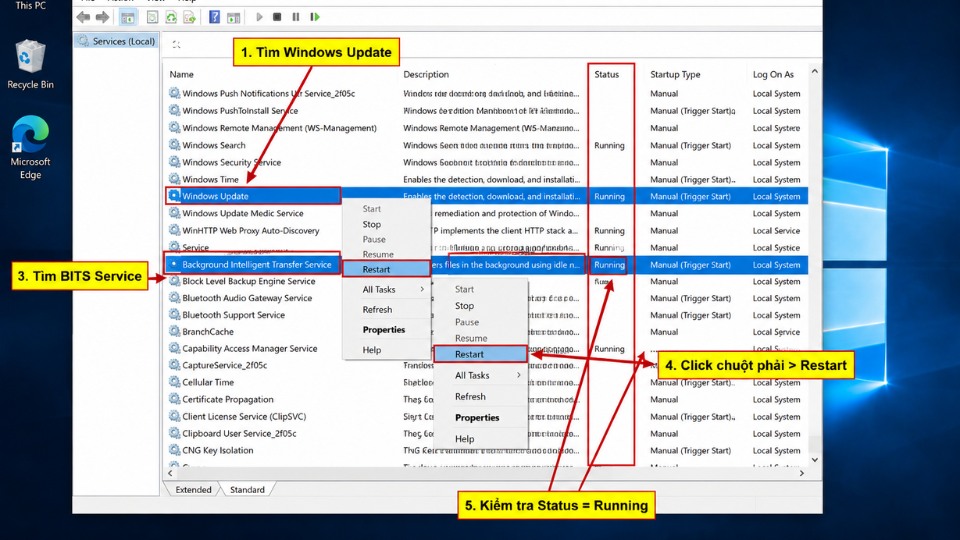Switch to the Extended tab
Viewport: 960px width, 540px height.
[193, 490]
